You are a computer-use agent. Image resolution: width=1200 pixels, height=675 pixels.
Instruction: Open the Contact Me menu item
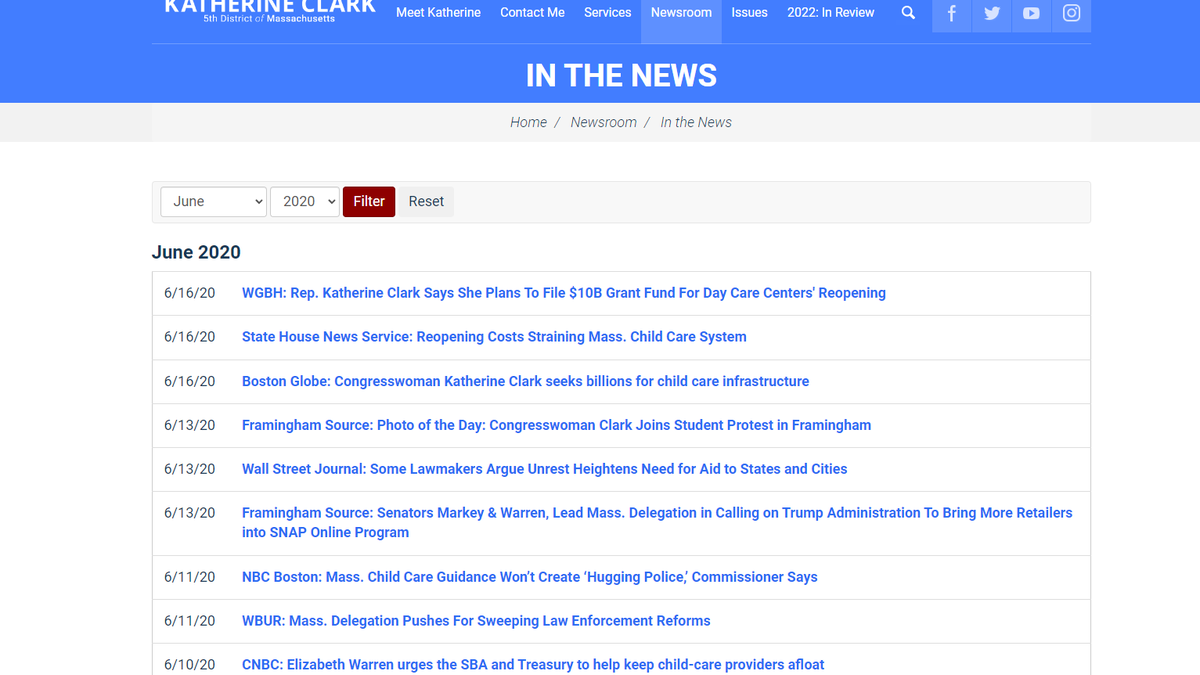tap(532, 13)
